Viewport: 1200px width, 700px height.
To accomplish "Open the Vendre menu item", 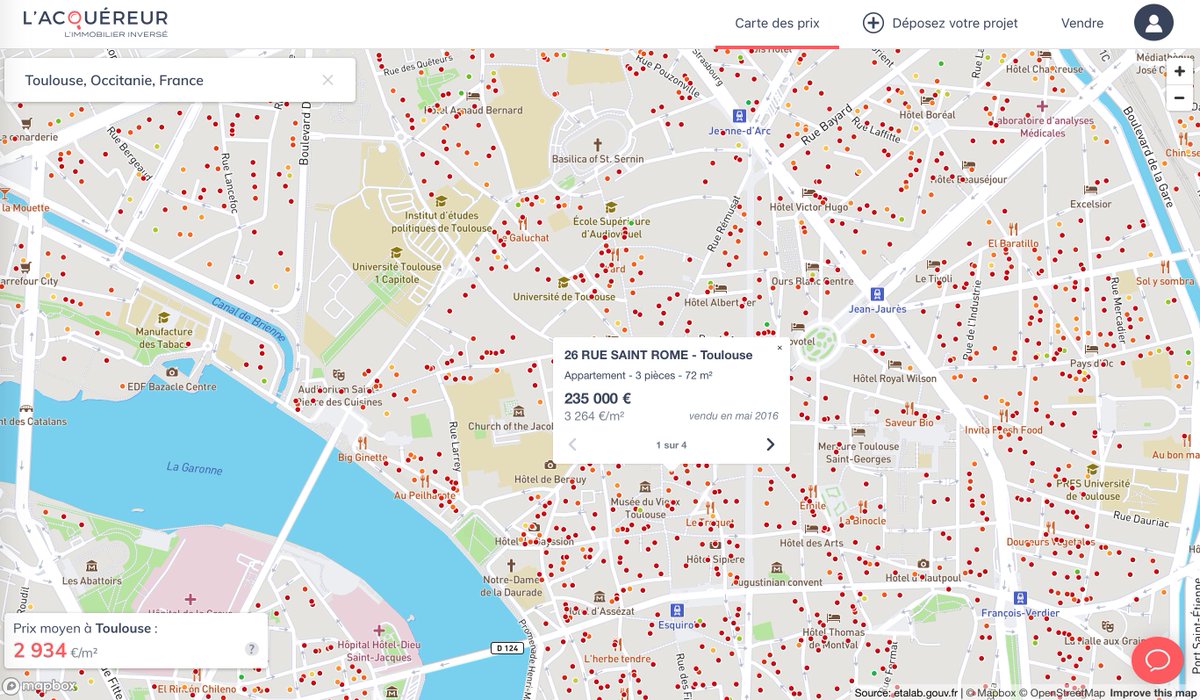I will coord(1081,22).
